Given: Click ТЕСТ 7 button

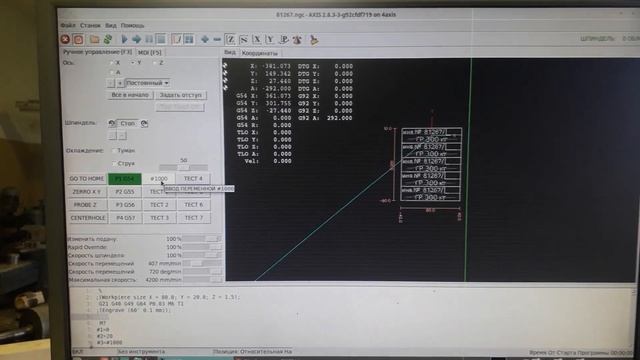Looking at the screenshot, I should point(194,218).
